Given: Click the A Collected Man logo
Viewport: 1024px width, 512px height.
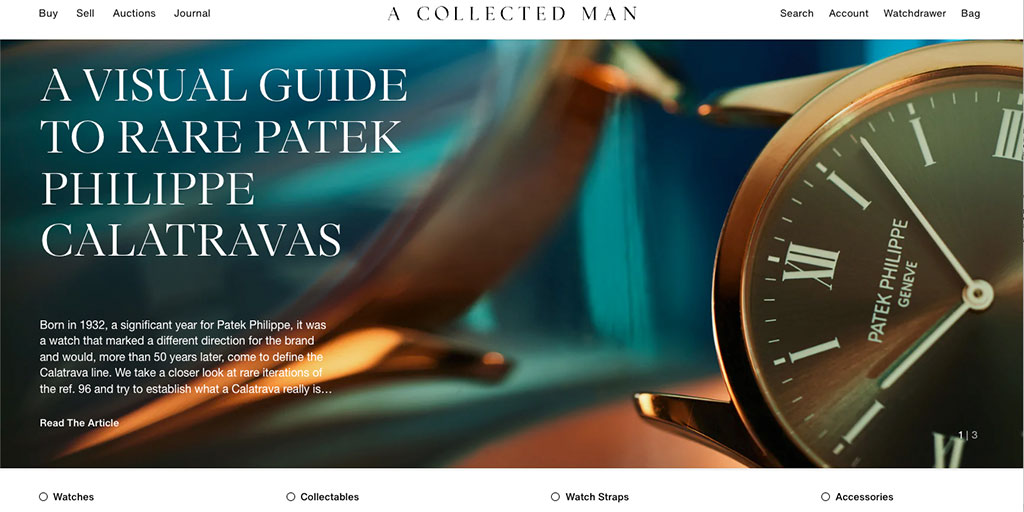Looking at the screenshot, I should tap(512, 14).
